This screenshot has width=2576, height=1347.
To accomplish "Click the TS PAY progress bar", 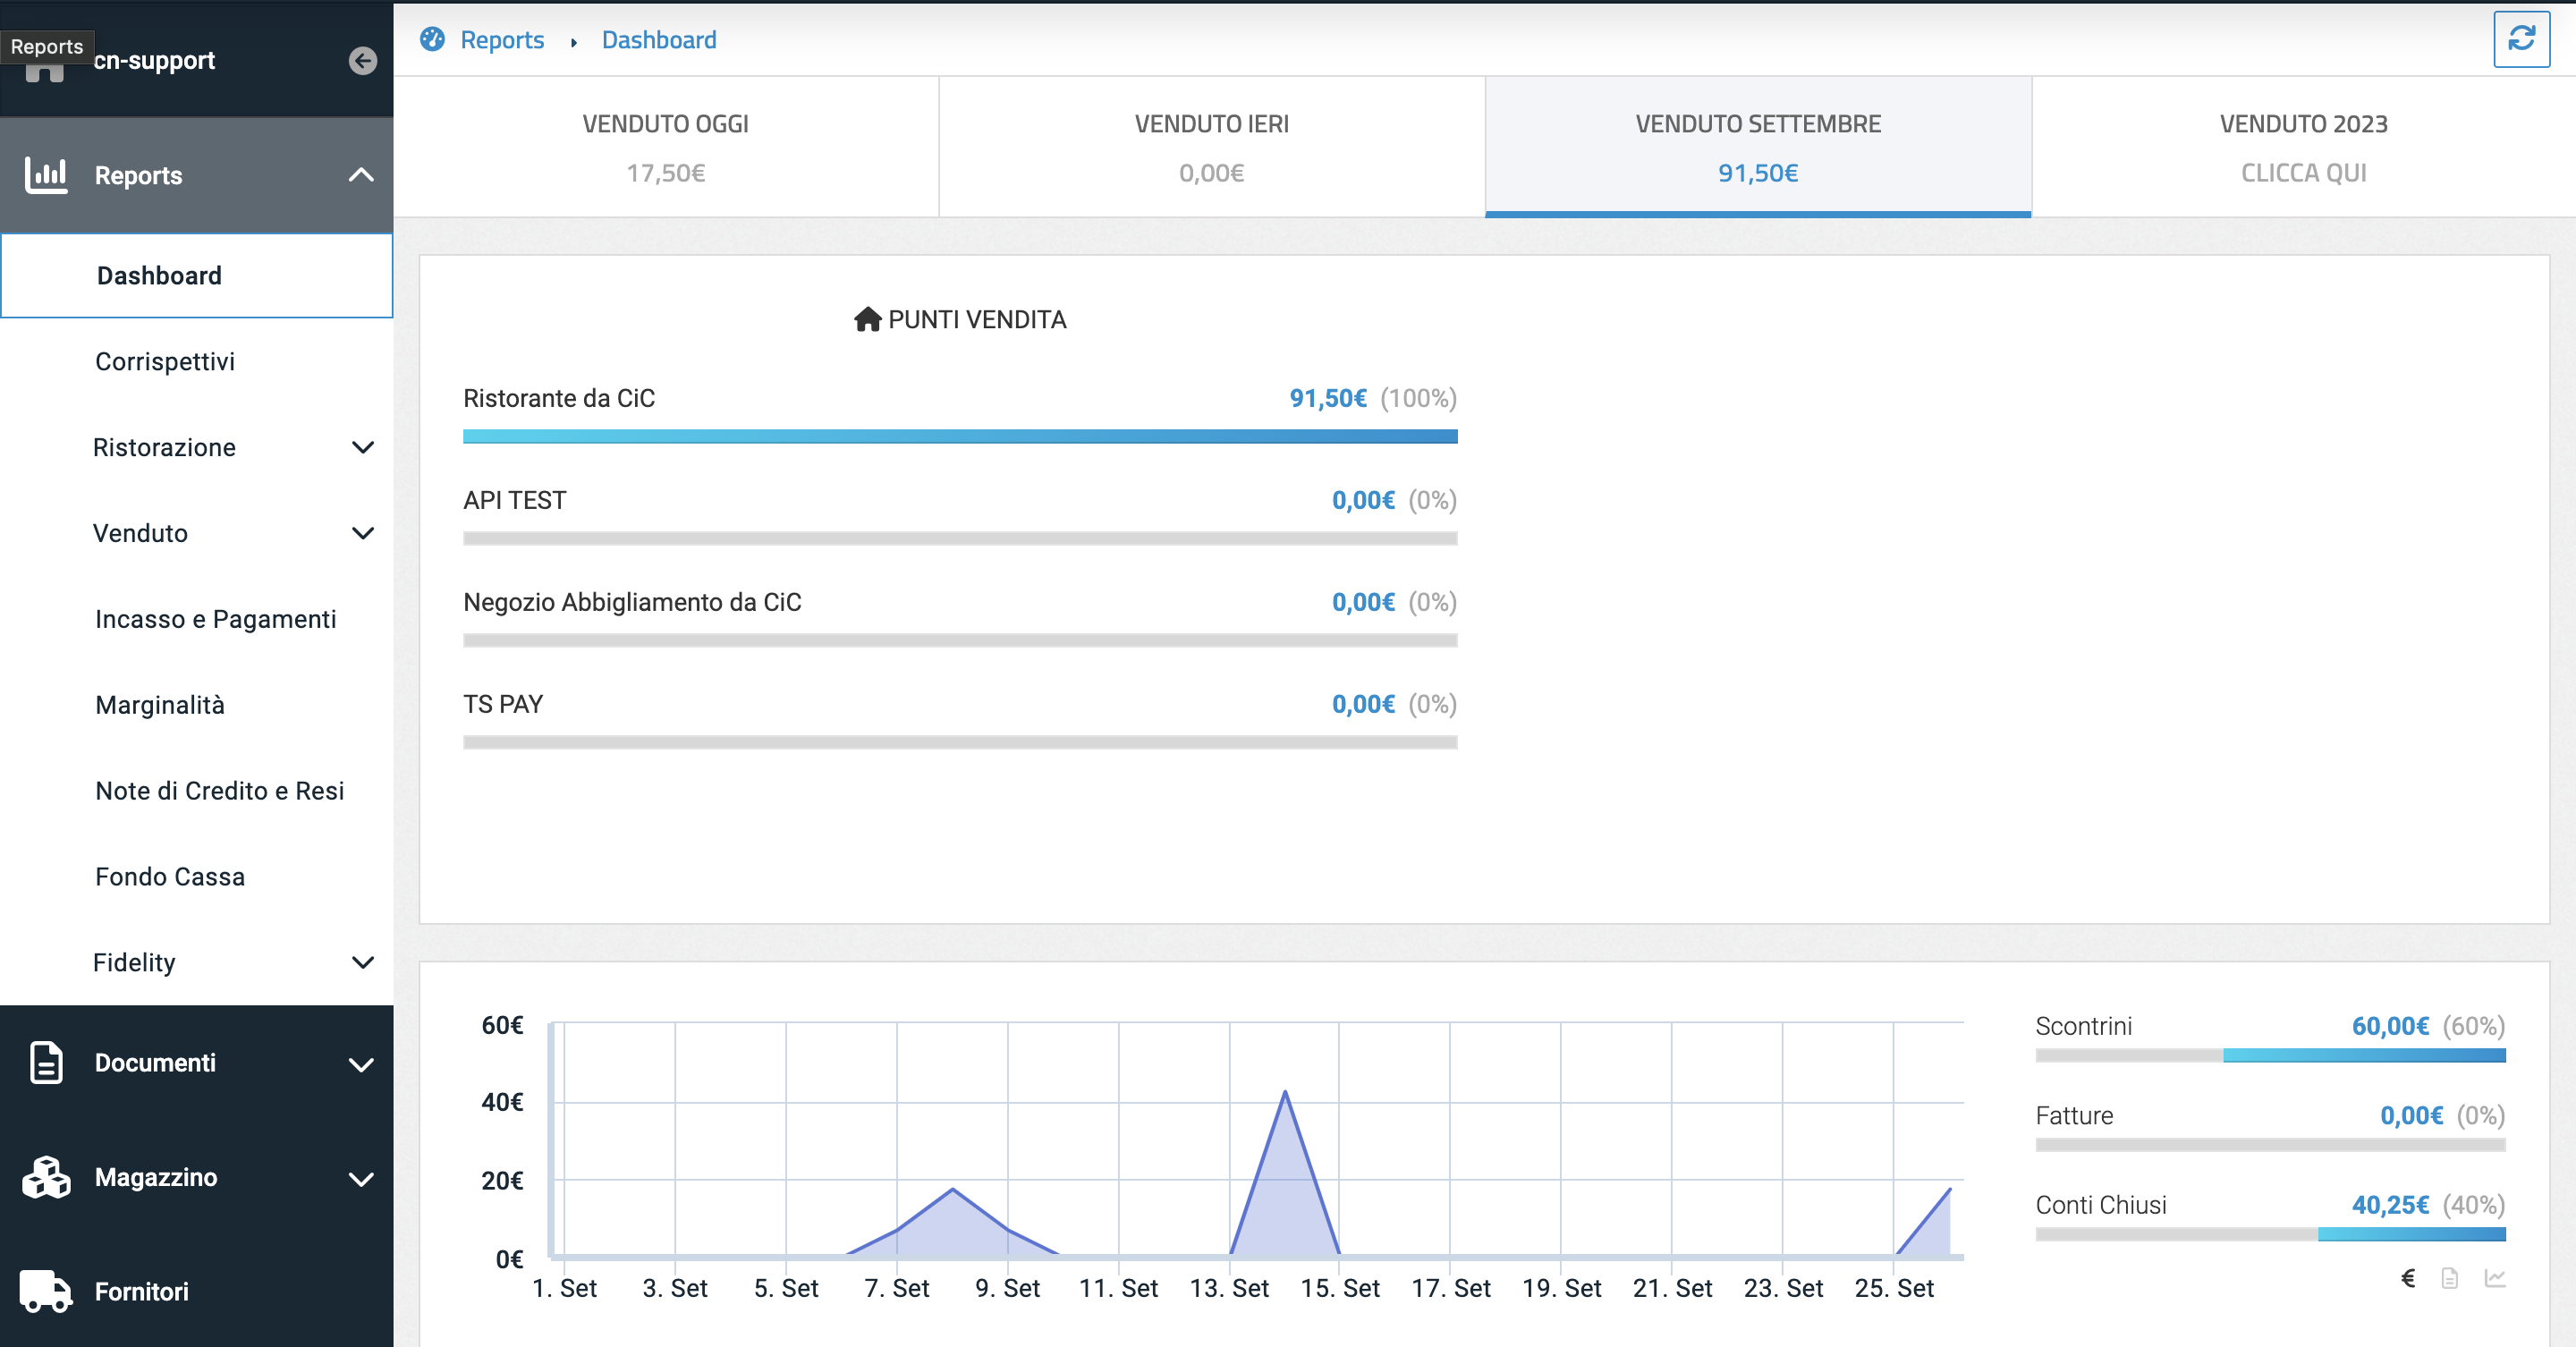I will point(960,742).
